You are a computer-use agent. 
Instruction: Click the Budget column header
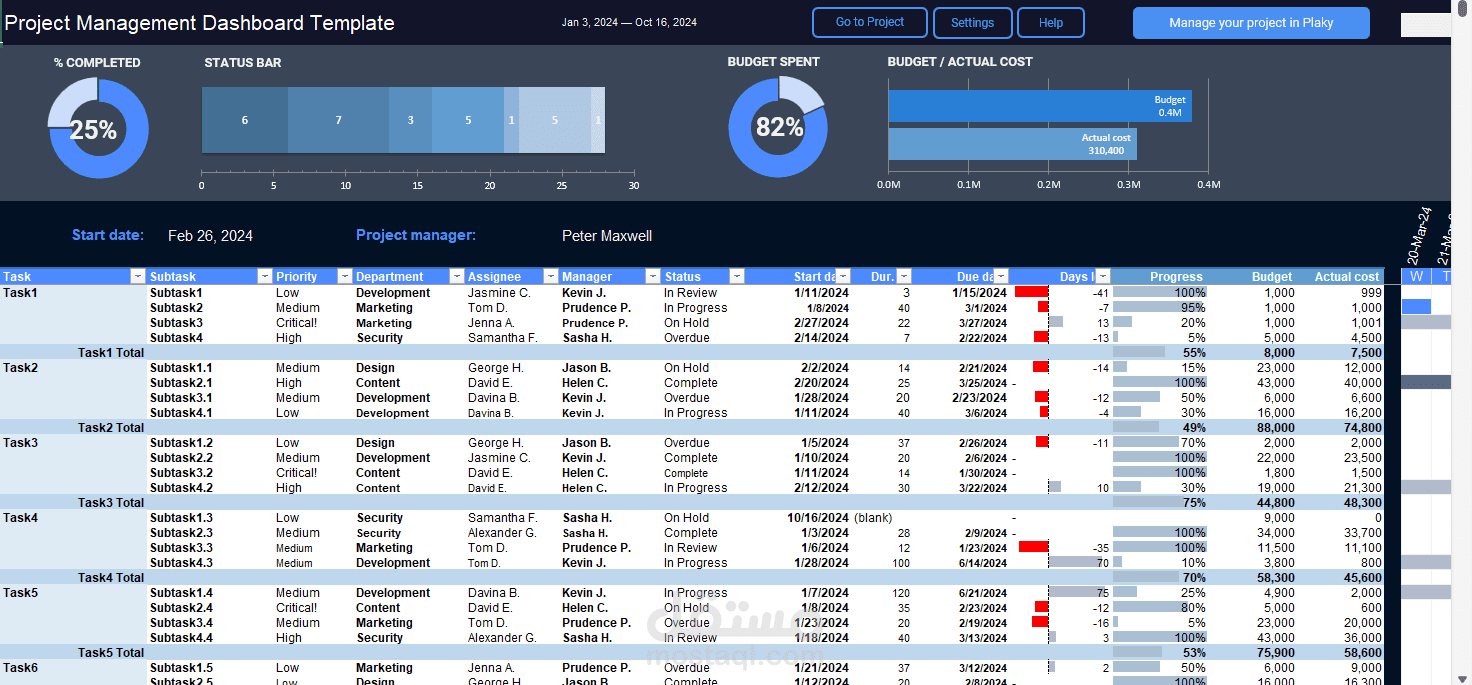(1272, 277)
